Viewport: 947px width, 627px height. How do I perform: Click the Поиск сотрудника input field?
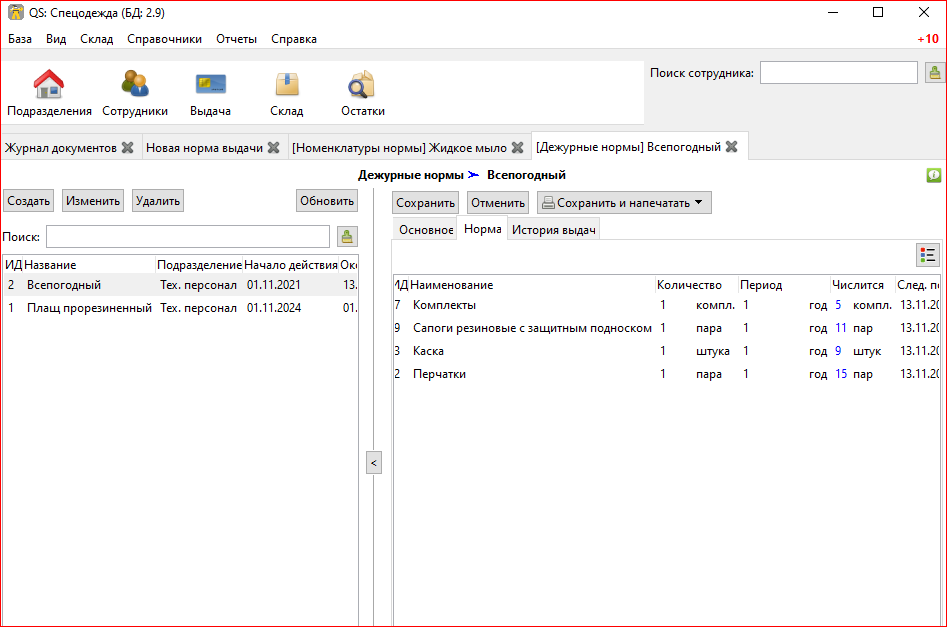point(837,73)
